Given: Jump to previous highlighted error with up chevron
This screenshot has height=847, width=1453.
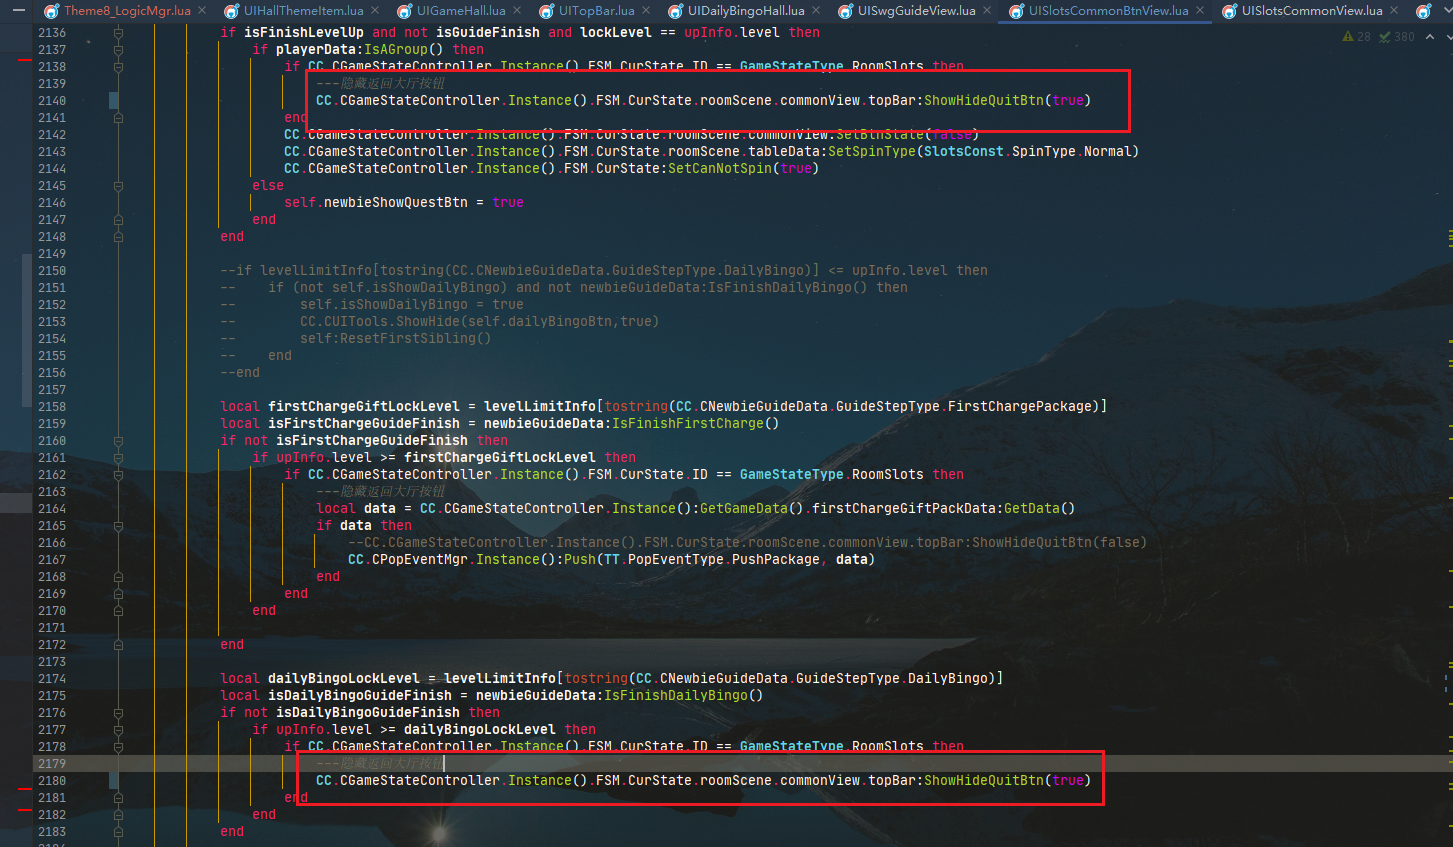Looking at the screenshot, I should tap(1430, 36).
